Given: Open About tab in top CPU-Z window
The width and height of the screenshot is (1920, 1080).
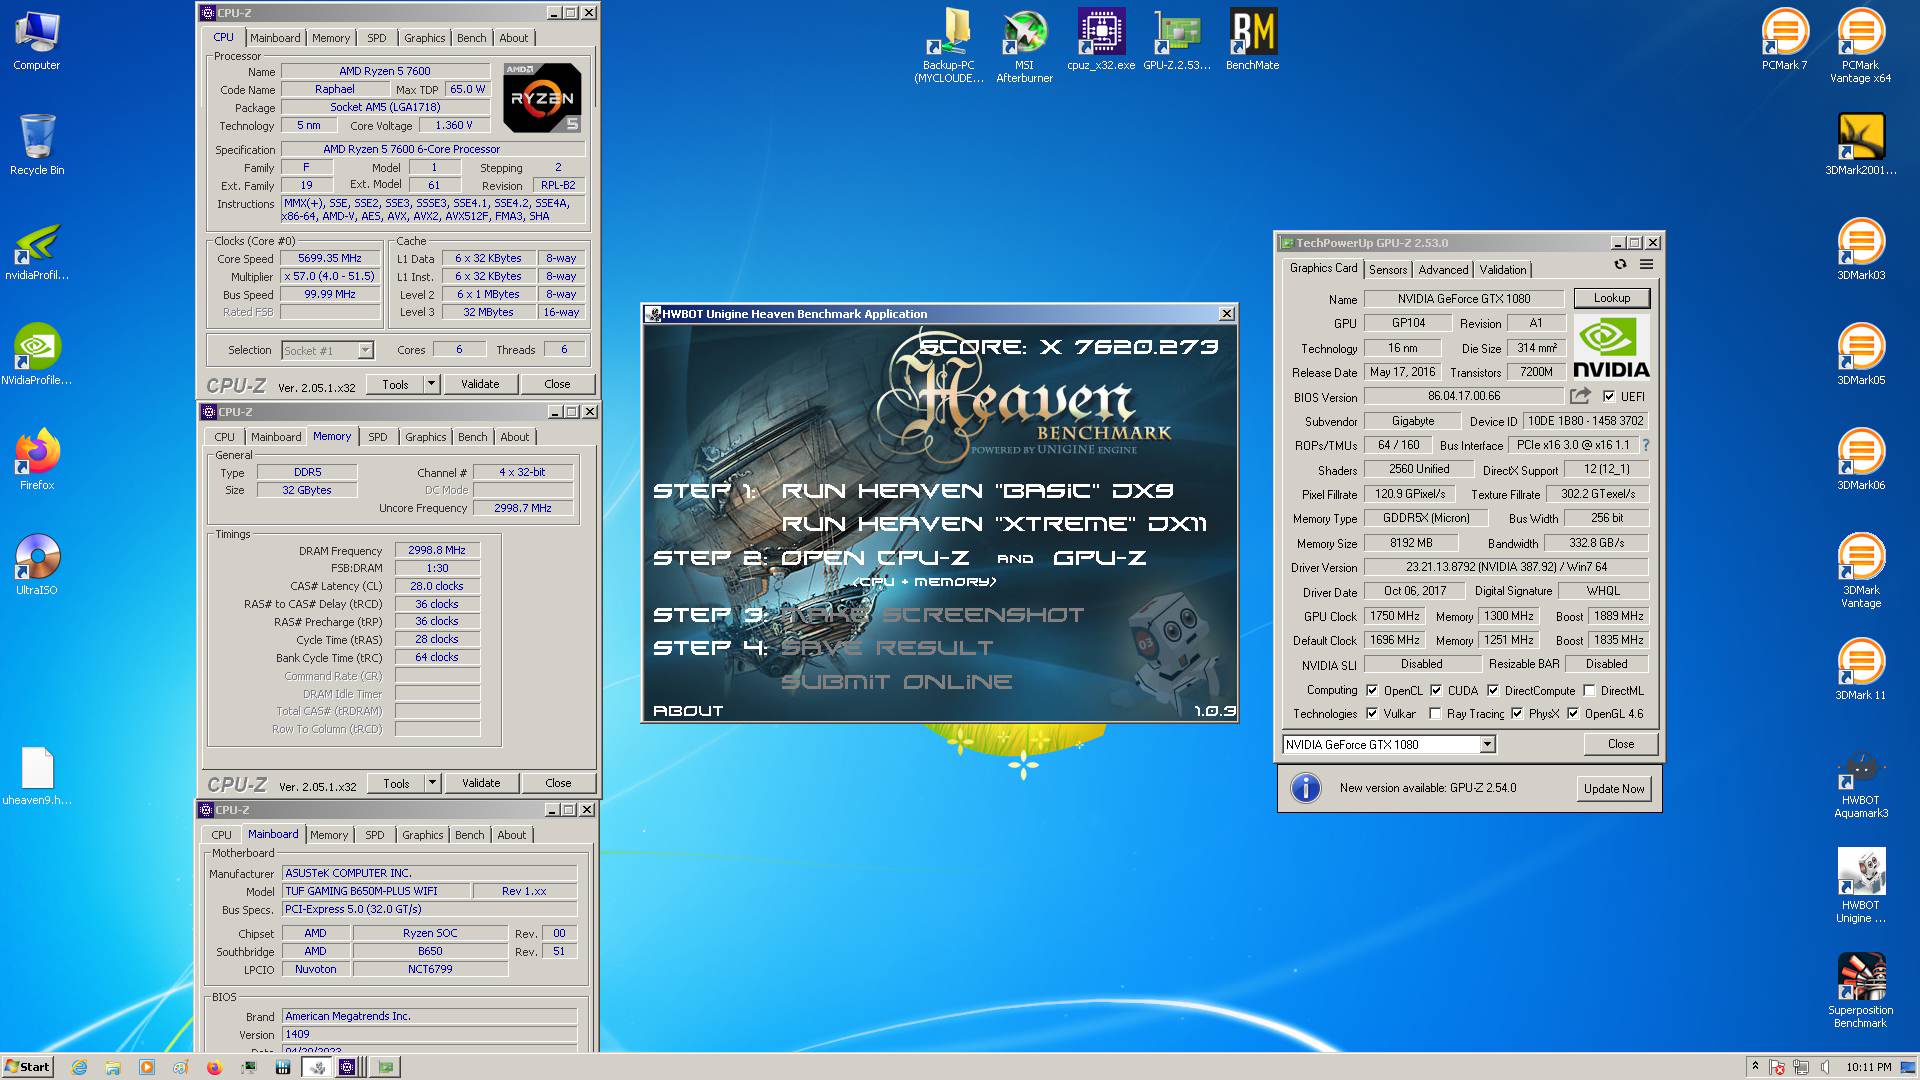Looking at the screenshot, I should point(514,38).
